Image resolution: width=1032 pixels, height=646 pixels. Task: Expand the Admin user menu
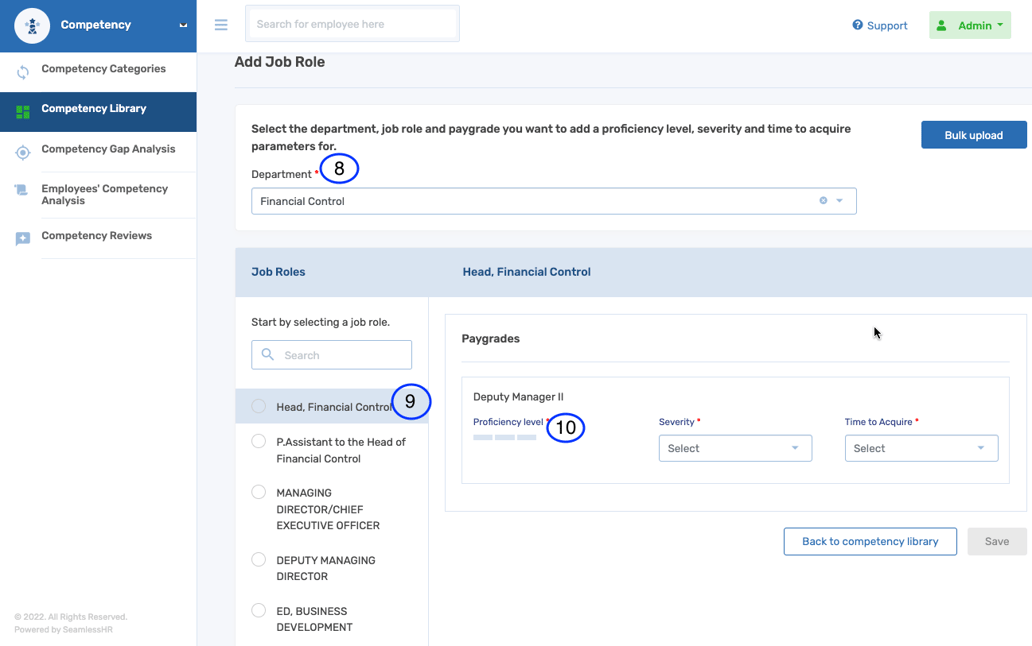[x=969, y=25]
